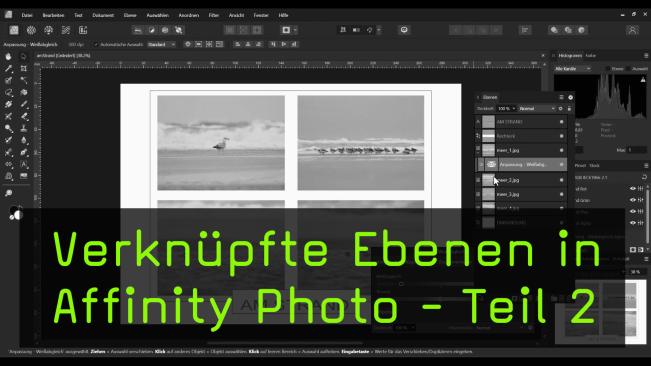The height and width of the screenshot is (366, 651).
Task: Open the Alle Kanäle dropdown
Action: pos(572,68)
